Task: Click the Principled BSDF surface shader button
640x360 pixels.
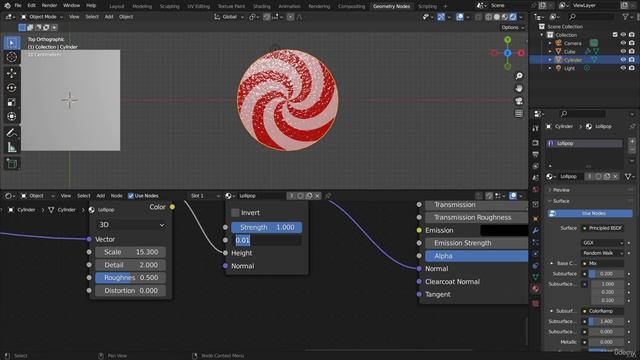Action: click(602, 228)
